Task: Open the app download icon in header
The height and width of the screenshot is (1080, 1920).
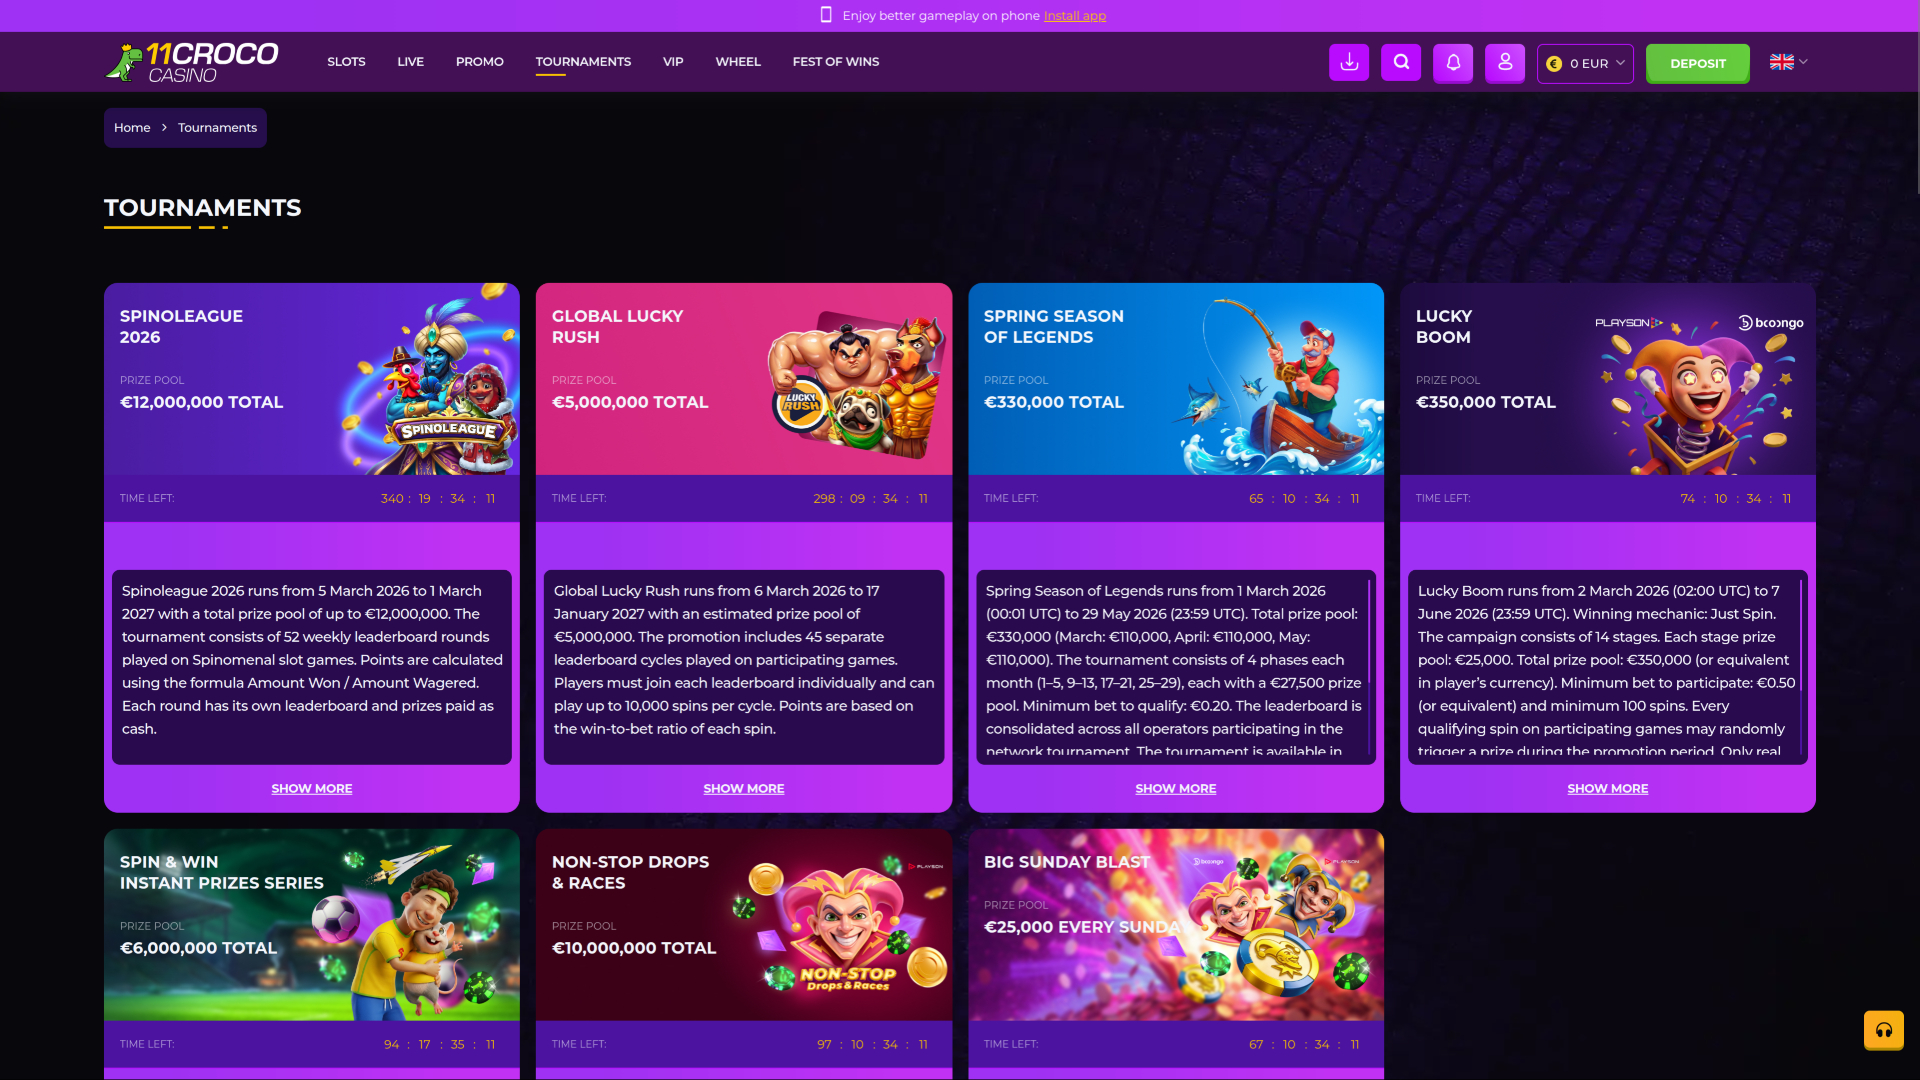Action: (1348, 62)
